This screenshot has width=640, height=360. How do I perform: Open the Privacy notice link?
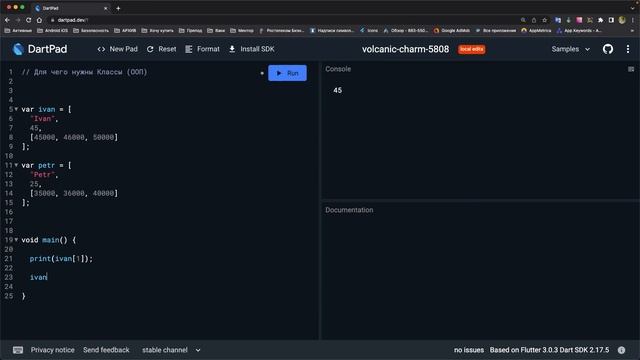pos(53,350)
